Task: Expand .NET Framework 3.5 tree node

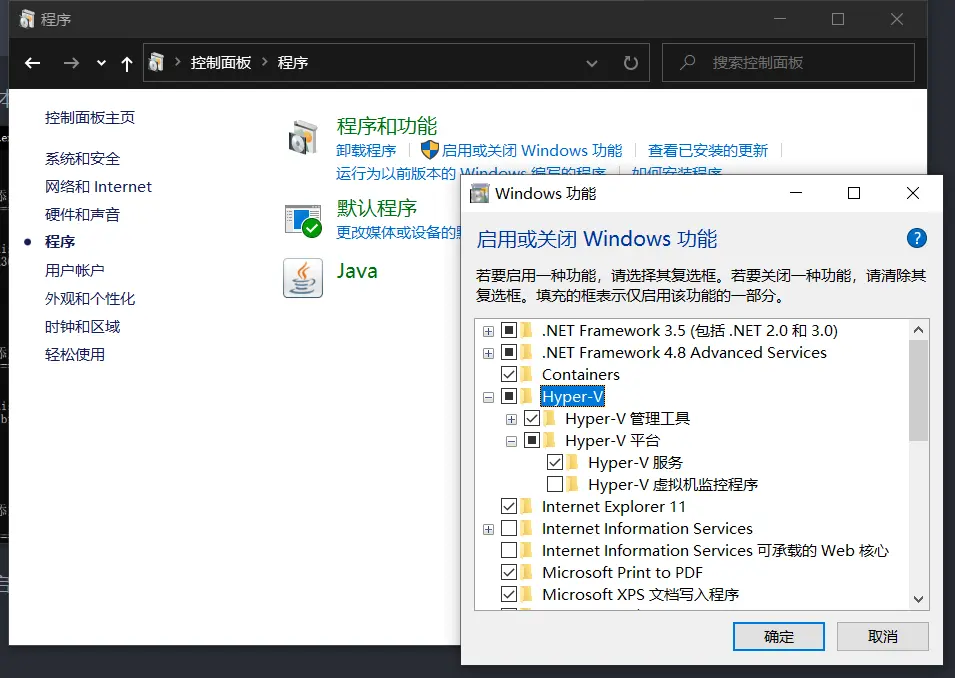Action: click(x=488, y=331)
